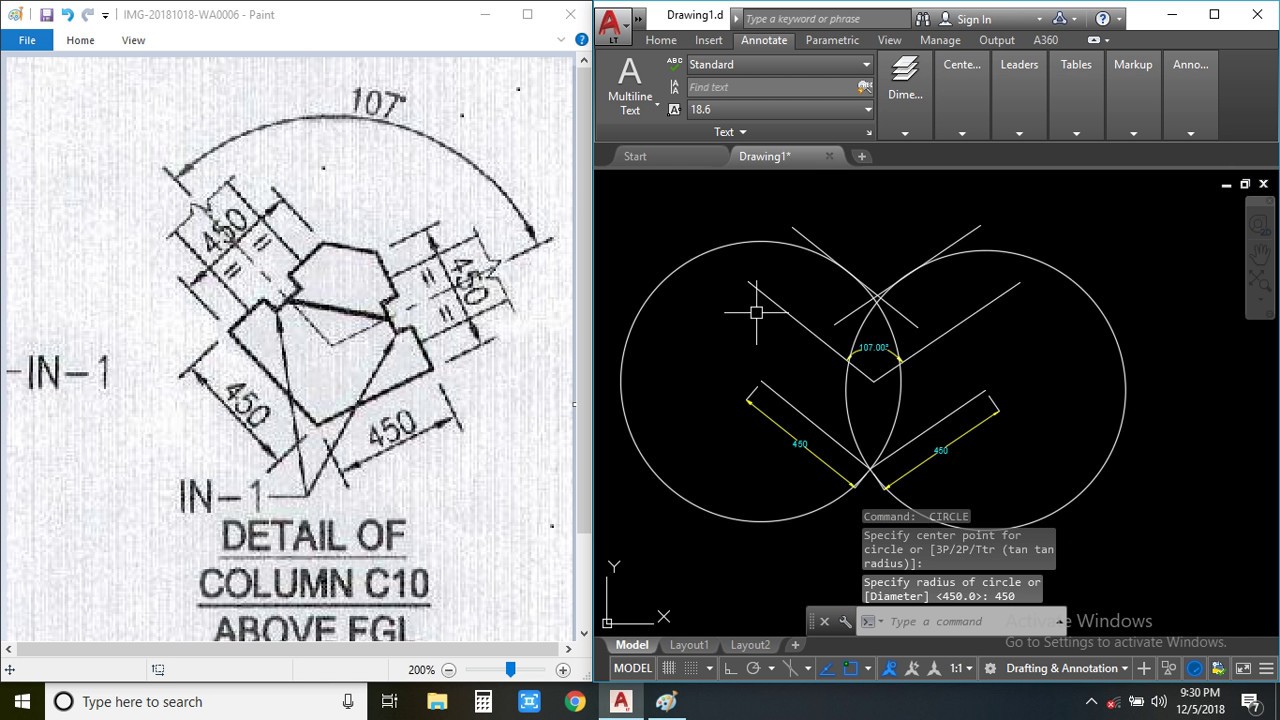Toggle grid display in the status bar

669,669
